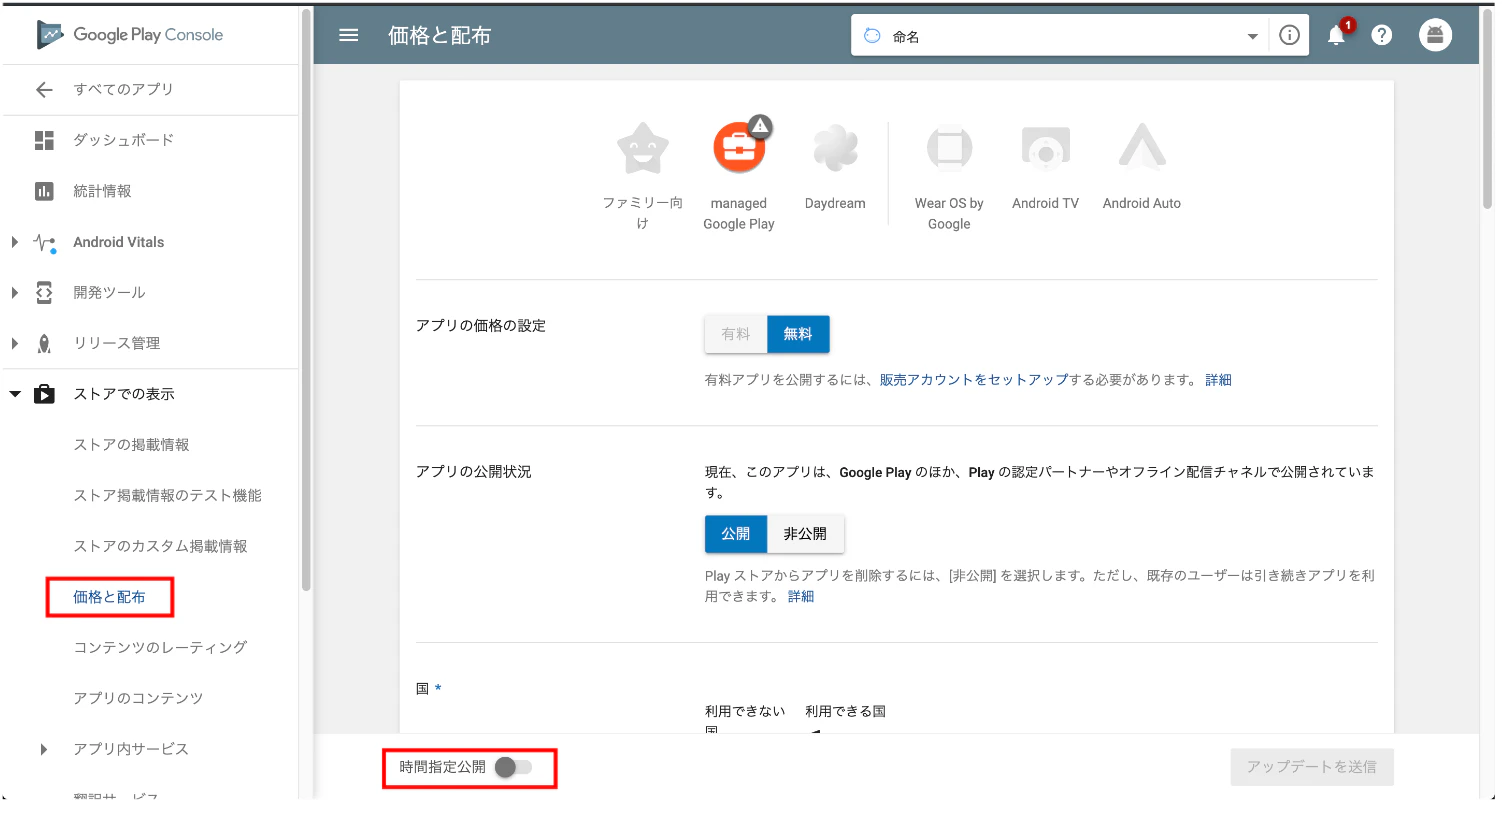The image size is (1502, 816).
Task: Click the 利用できる国 column heading
Action: click(x=846, y=712)
